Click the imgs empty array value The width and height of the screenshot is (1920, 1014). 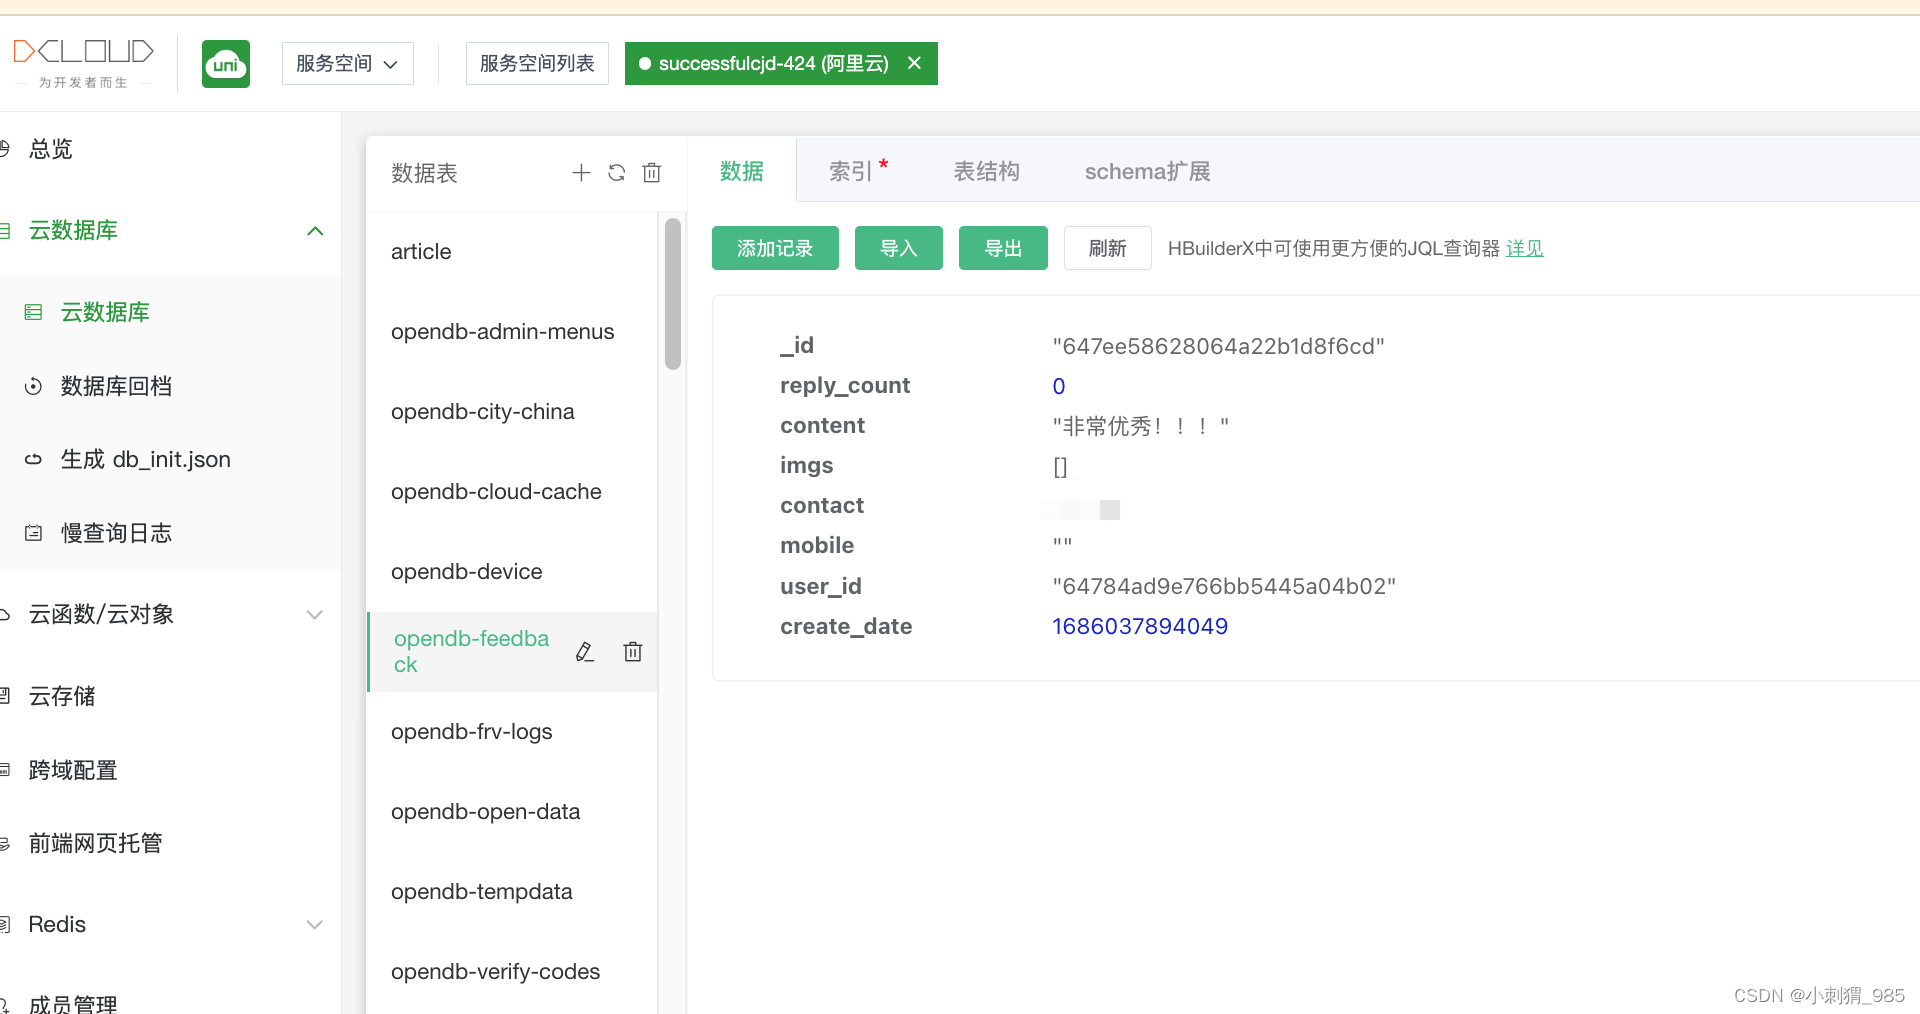coord(1060,466)
